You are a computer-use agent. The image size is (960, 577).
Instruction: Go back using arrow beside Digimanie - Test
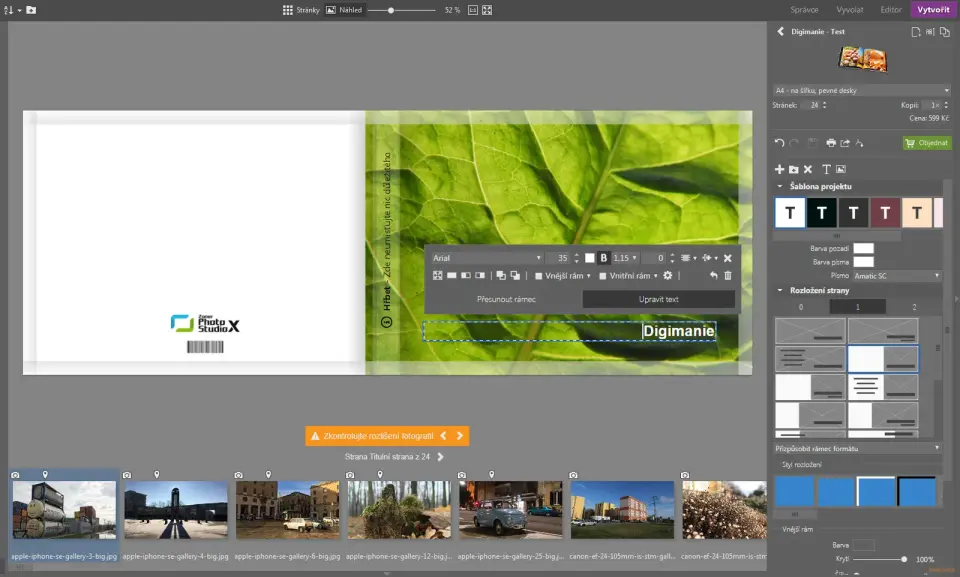tap(781, 32)
